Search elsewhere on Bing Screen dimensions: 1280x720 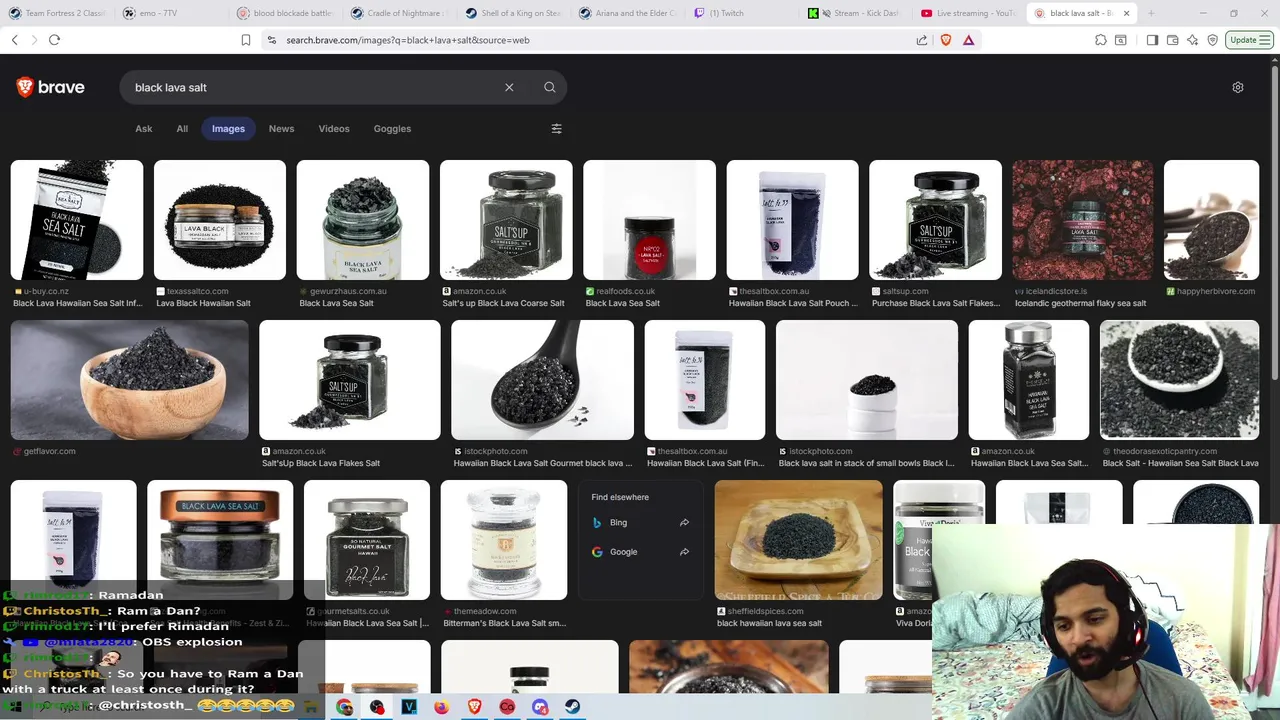pos(640,522)
